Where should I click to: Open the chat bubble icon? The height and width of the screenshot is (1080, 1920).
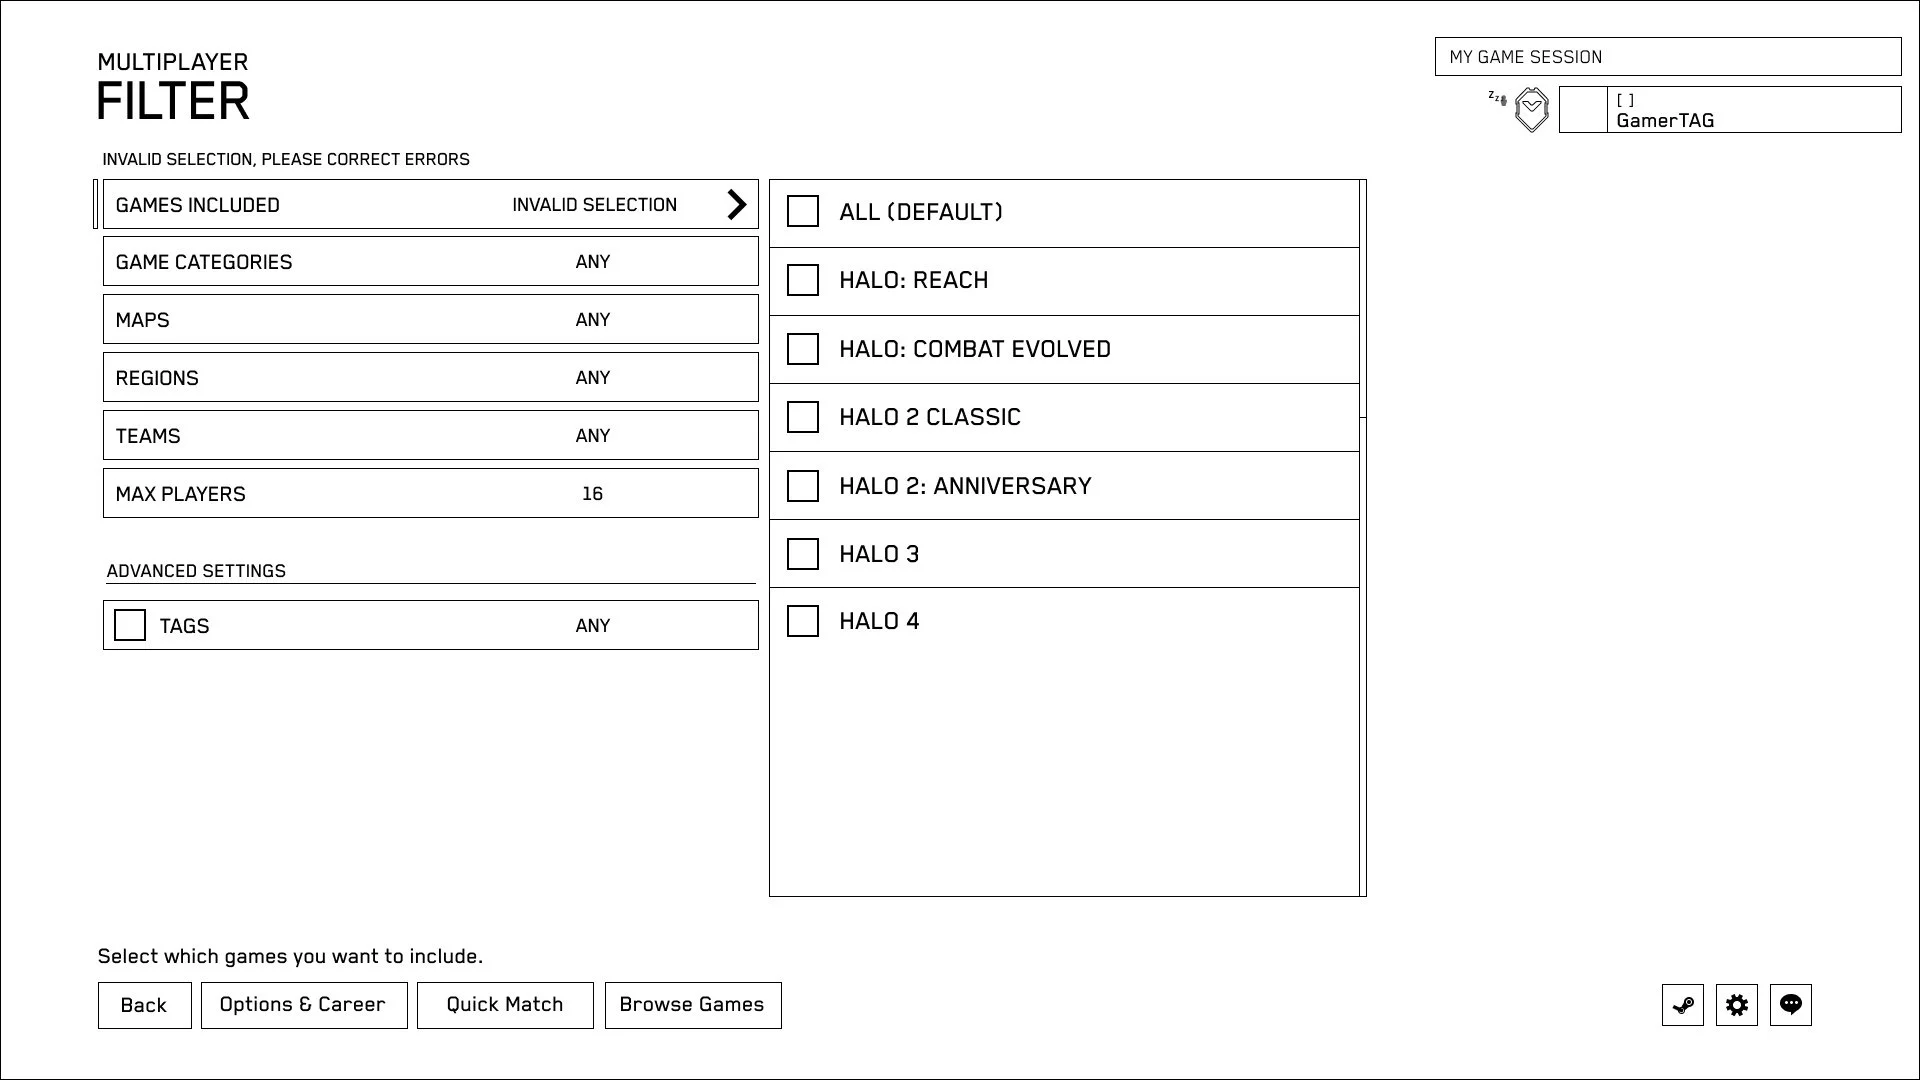1791,1005
